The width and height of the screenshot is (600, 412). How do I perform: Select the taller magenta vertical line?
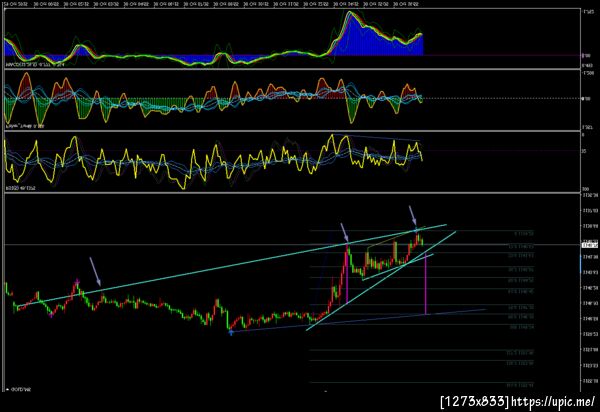[x=426, y=284]
